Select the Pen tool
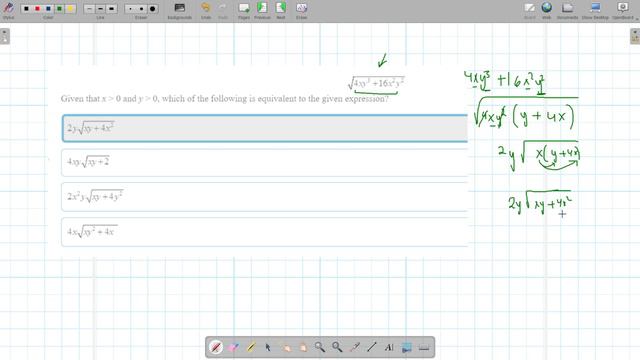The height and width of the screenshot is (360, 640). (216, 347)
